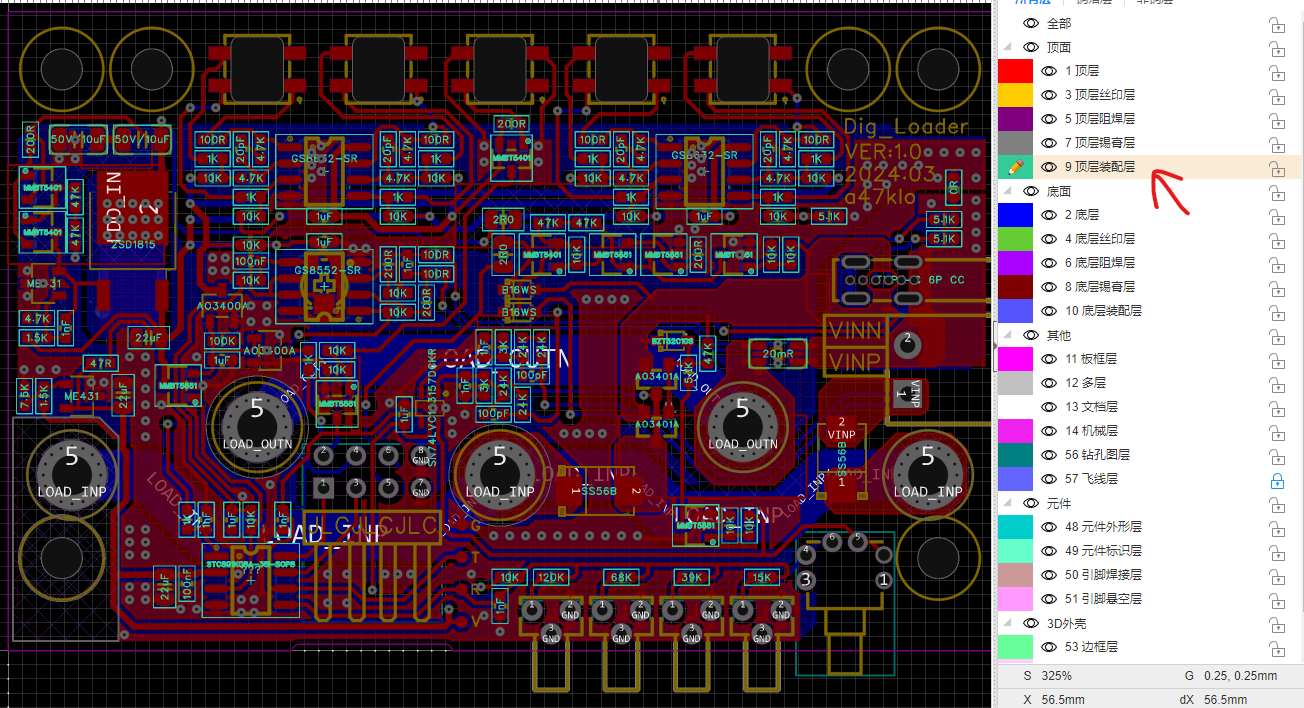Lock layer 10 底层装配层 padlock
Screen dimensions: 1304x708
(1276, 312)
